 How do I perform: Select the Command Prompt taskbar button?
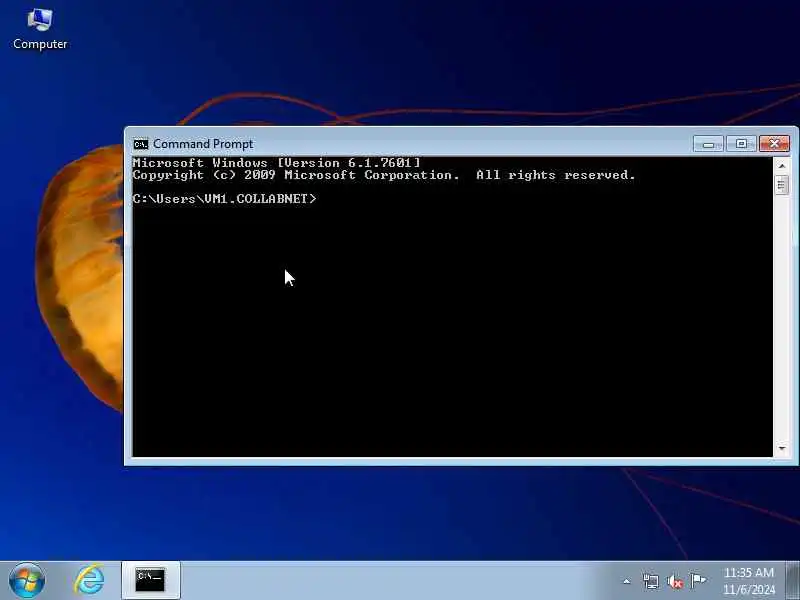coord(151,581)
